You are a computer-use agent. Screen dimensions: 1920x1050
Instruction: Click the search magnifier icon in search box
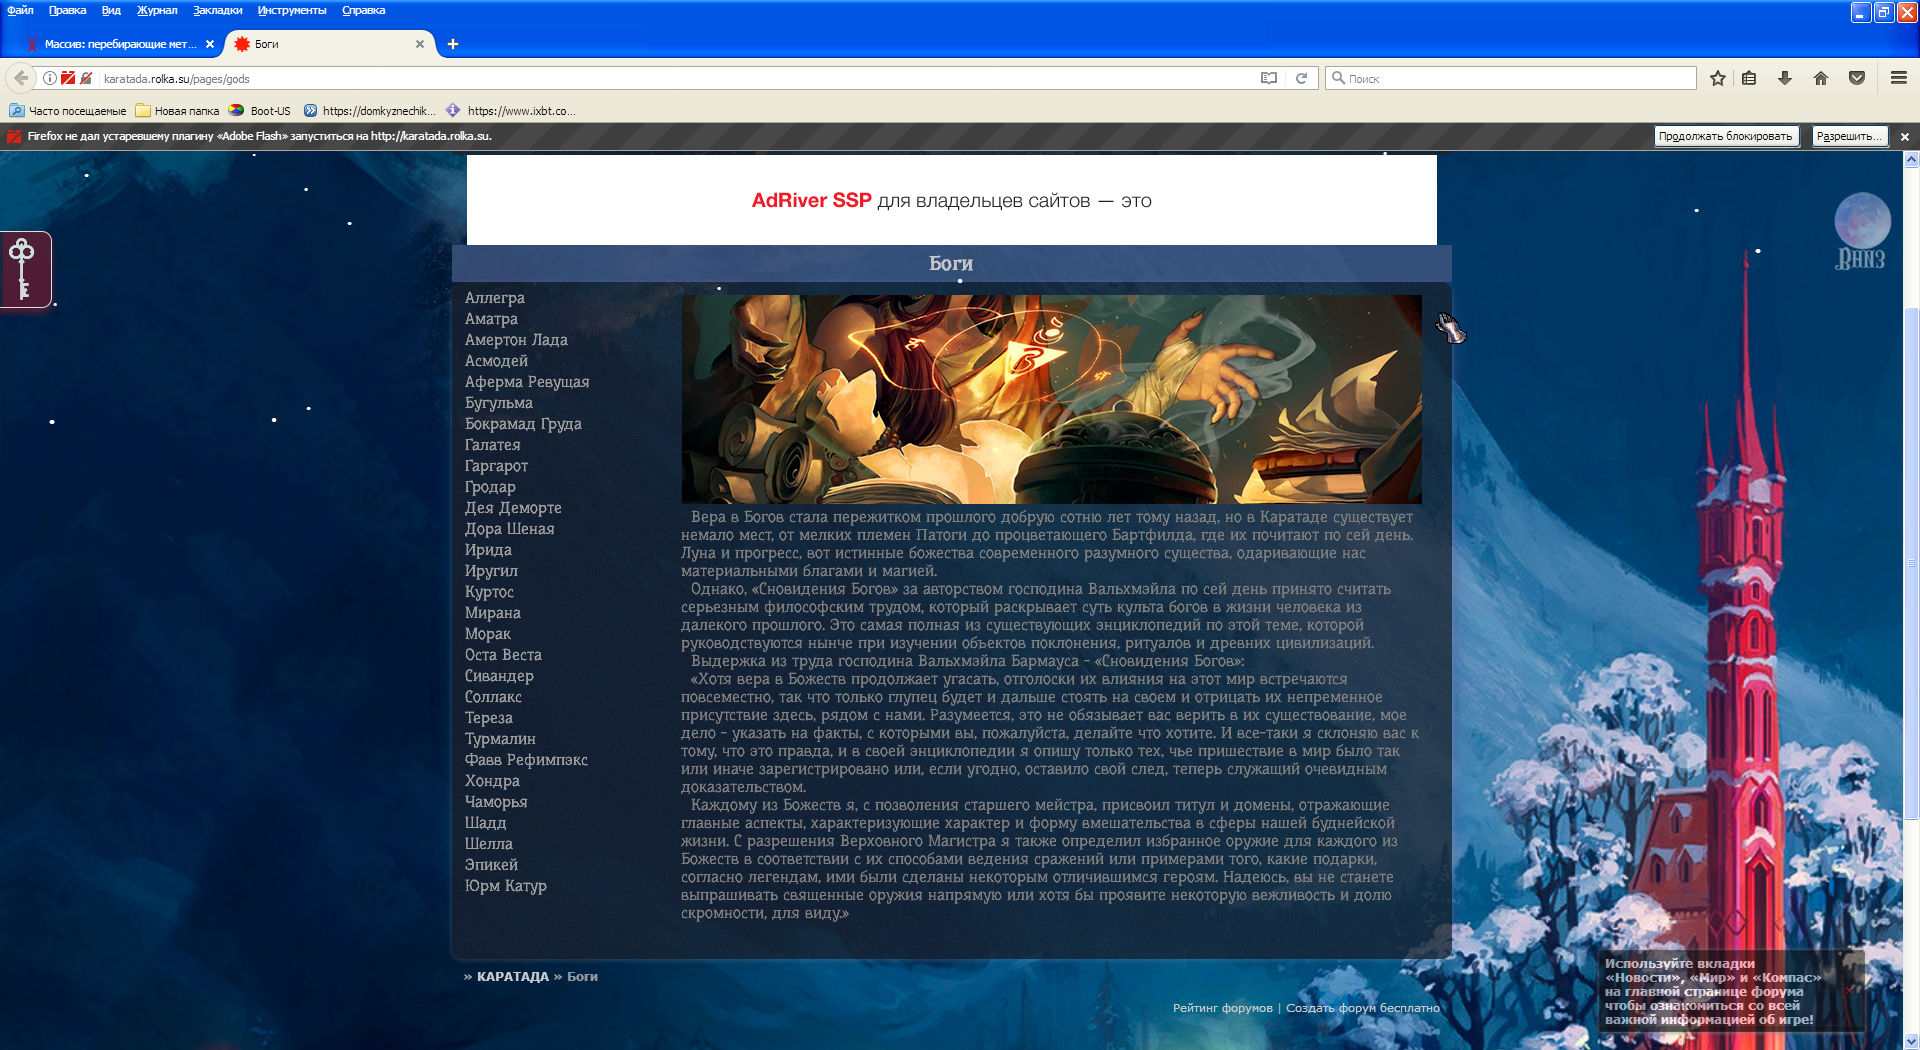(1338, 78)
